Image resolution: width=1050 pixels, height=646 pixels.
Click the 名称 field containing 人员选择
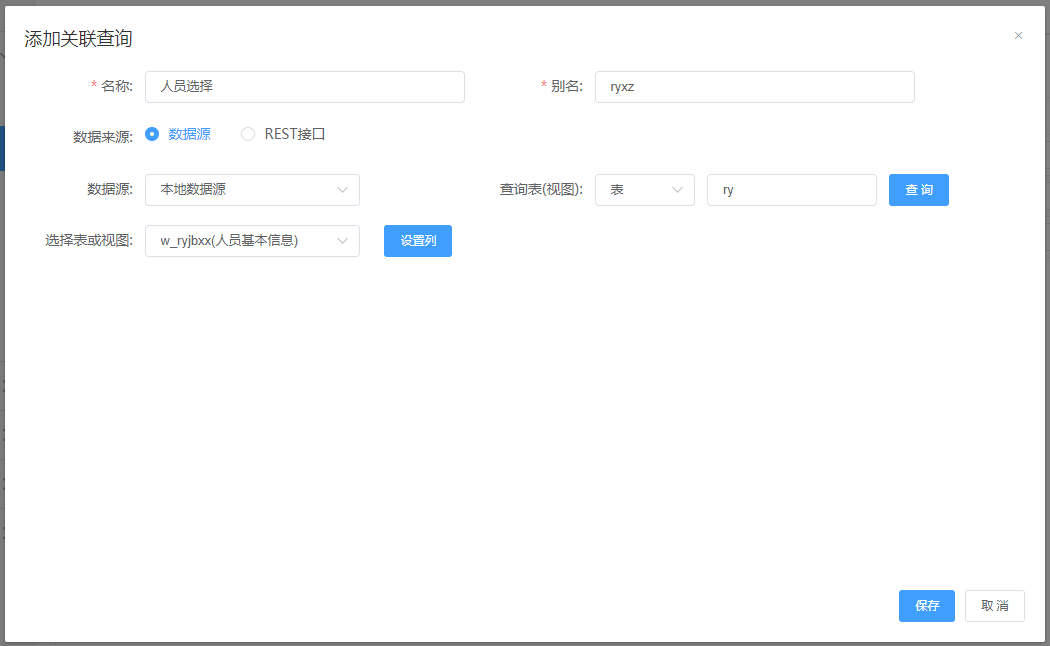coord(304,87)
